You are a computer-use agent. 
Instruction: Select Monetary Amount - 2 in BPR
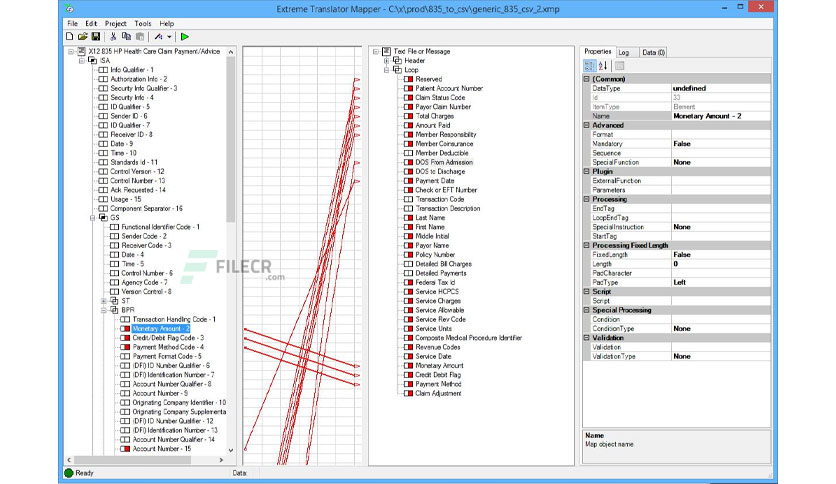click(x=160, y=329)
